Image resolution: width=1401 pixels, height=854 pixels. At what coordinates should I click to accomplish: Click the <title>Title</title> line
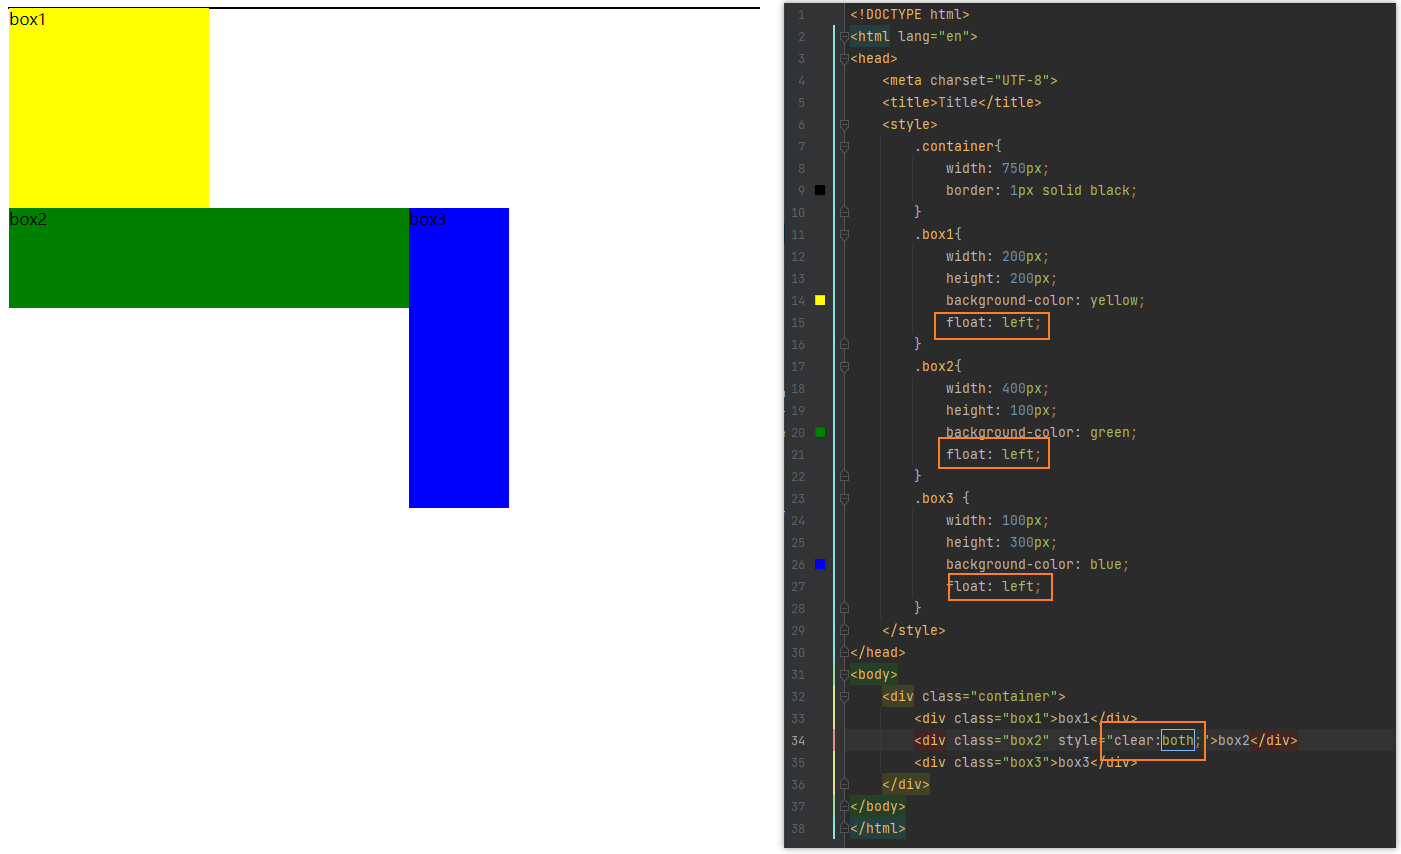point(962,103)
